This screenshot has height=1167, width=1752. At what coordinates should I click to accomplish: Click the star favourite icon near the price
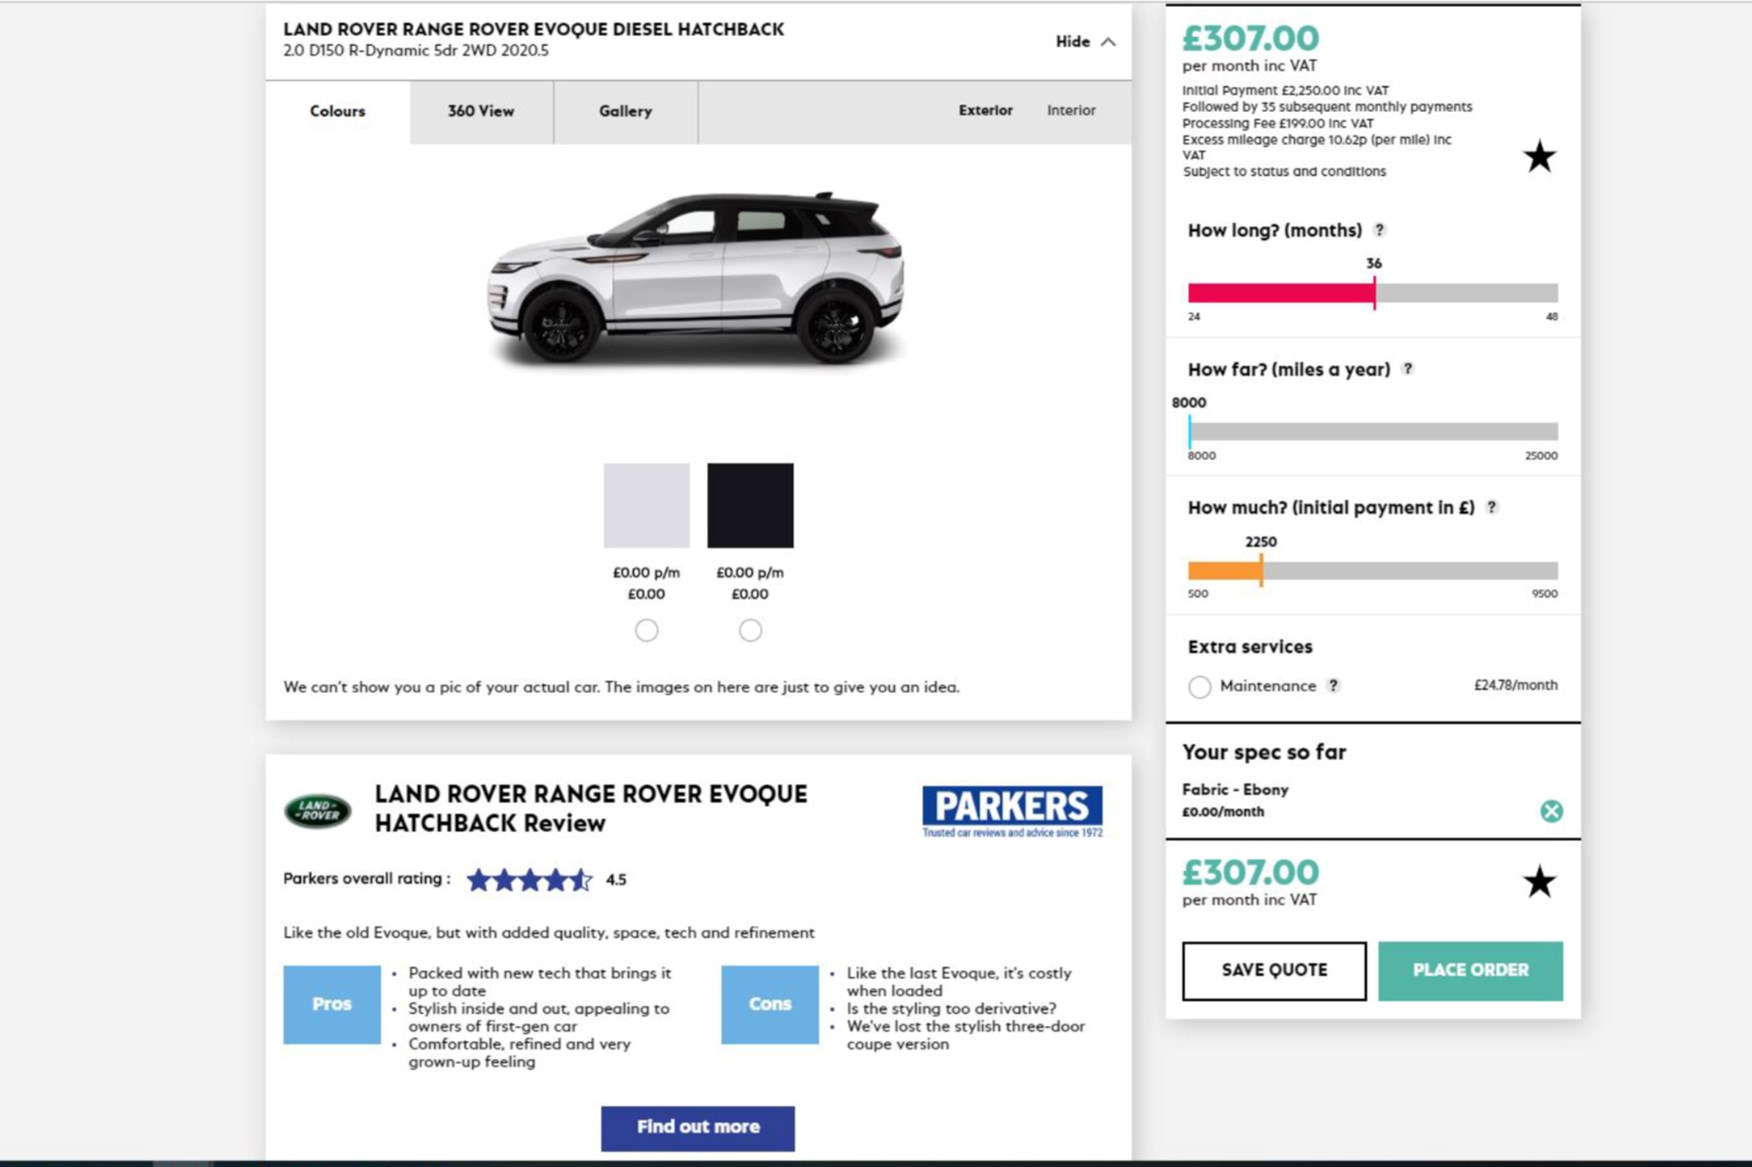(1539, 156)
